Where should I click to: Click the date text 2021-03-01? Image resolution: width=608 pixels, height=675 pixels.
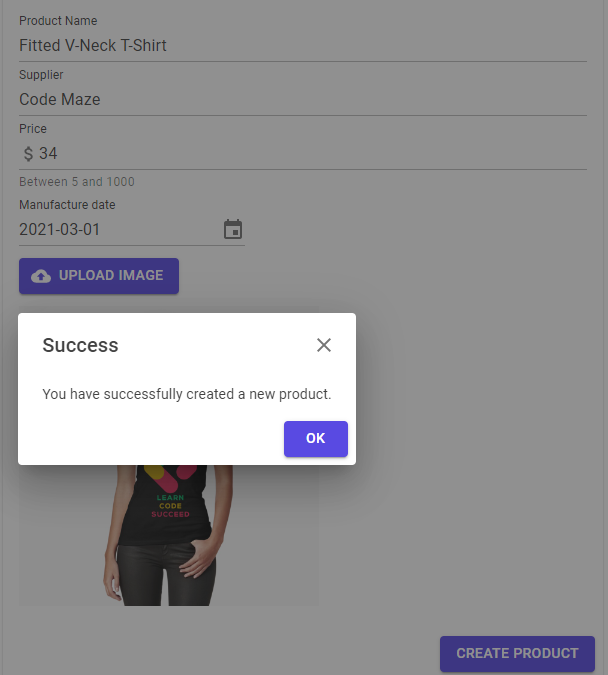click(x=60, y=230)
